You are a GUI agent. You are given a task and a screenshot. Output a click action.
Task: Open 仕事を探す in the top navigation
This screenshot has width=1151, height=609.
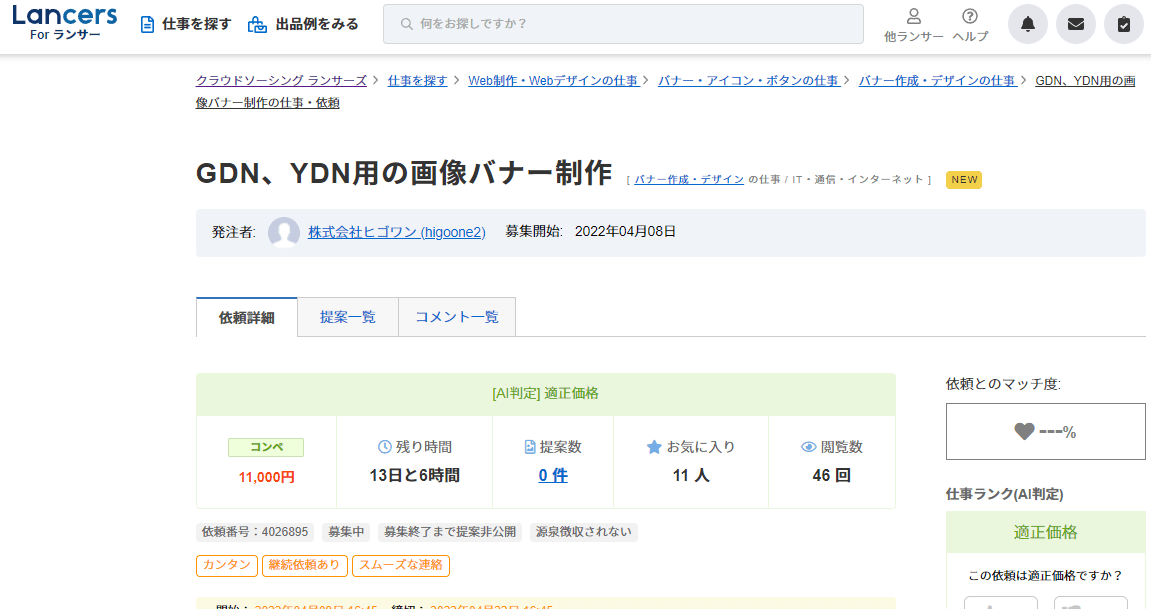[x=186, y=24]
